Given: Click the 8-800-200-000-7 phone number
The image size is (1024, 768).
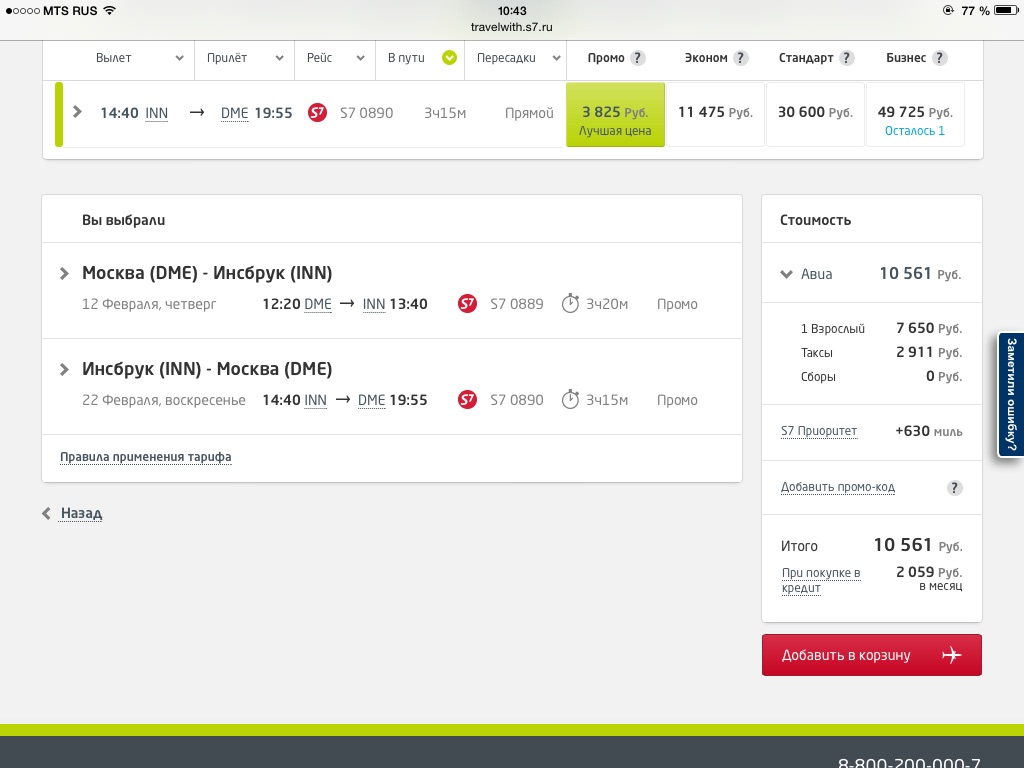Looking at the screenshot, I should 909,762.
